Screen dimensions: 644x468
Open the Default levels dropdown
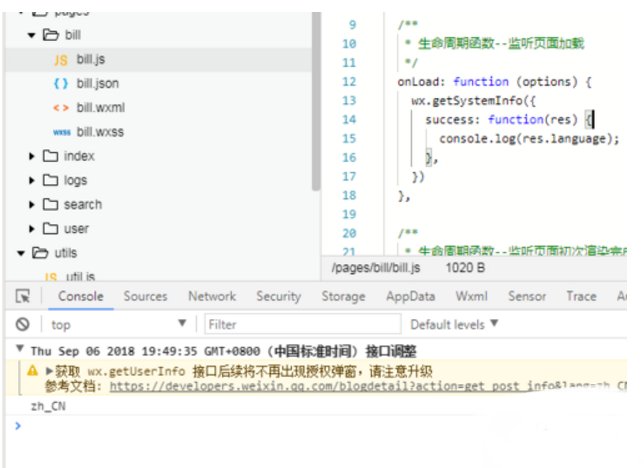click(454, 325)
